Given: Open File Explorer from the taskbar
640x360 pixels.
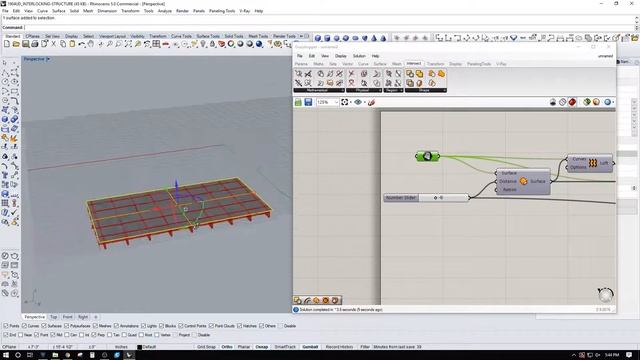Looking at the screenshot, I should pyautogui.click(x=55, y=355).
